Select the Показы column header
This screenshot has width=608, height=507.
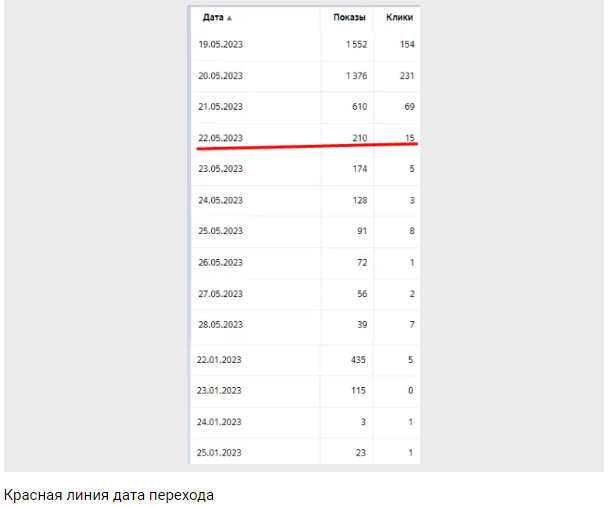point(349,17)
